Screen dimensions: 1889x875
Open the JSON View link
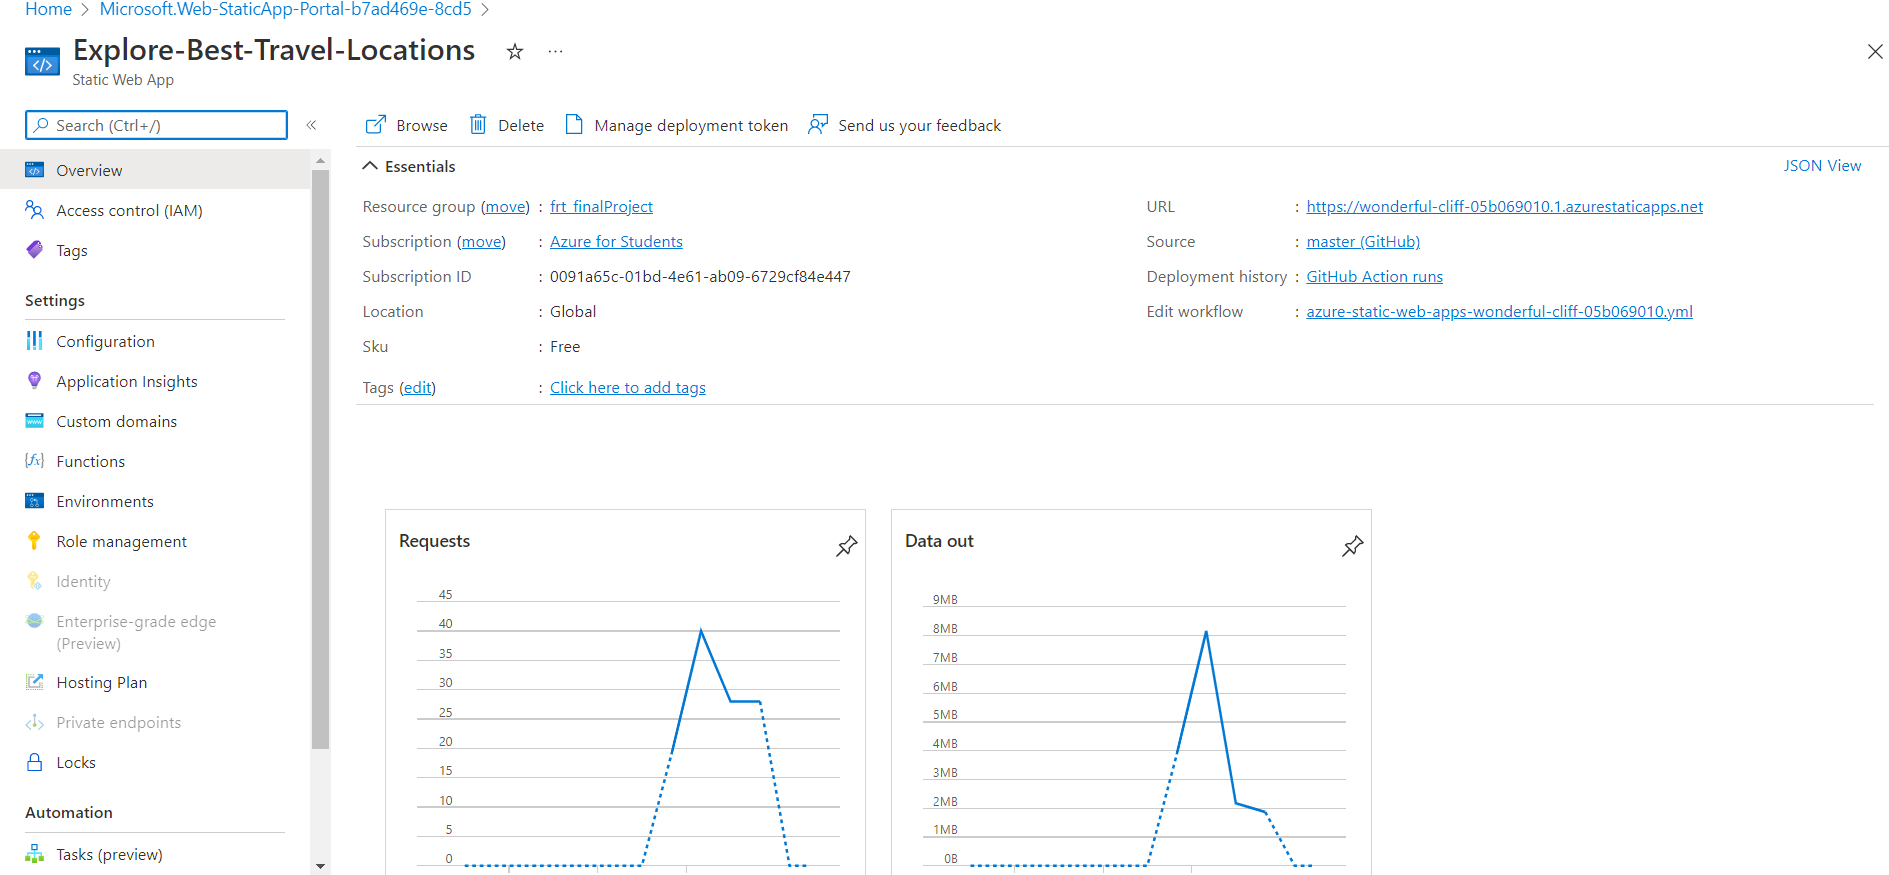(1822, 166)
